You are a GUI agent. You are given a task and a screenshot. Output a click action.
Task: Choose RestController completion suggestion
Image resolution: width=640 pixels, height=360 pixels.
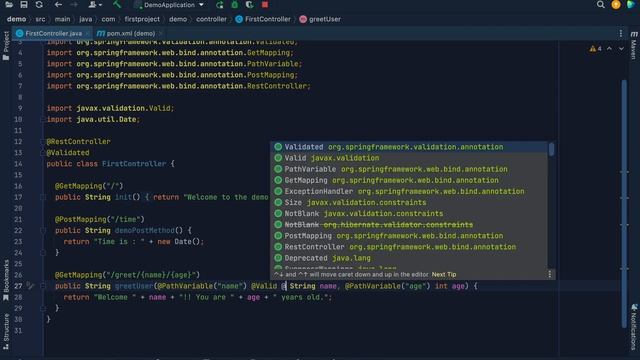click(x=409, y=247)
